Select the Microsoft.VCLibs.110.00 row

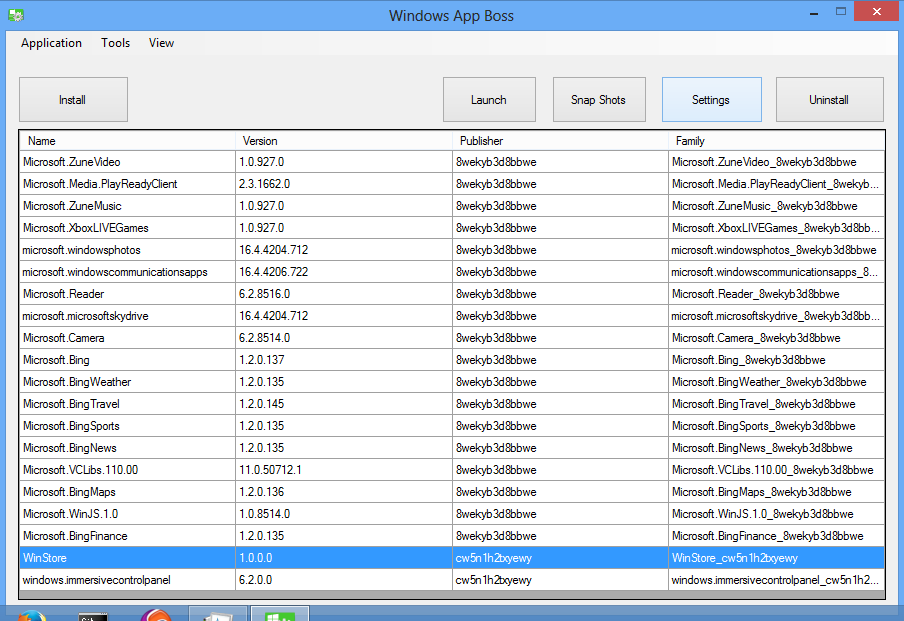(x=452, y=470)
